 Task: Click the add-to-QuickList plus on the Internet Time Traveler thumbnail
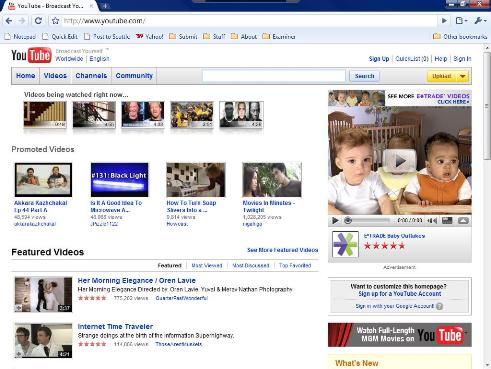point(19,354)
